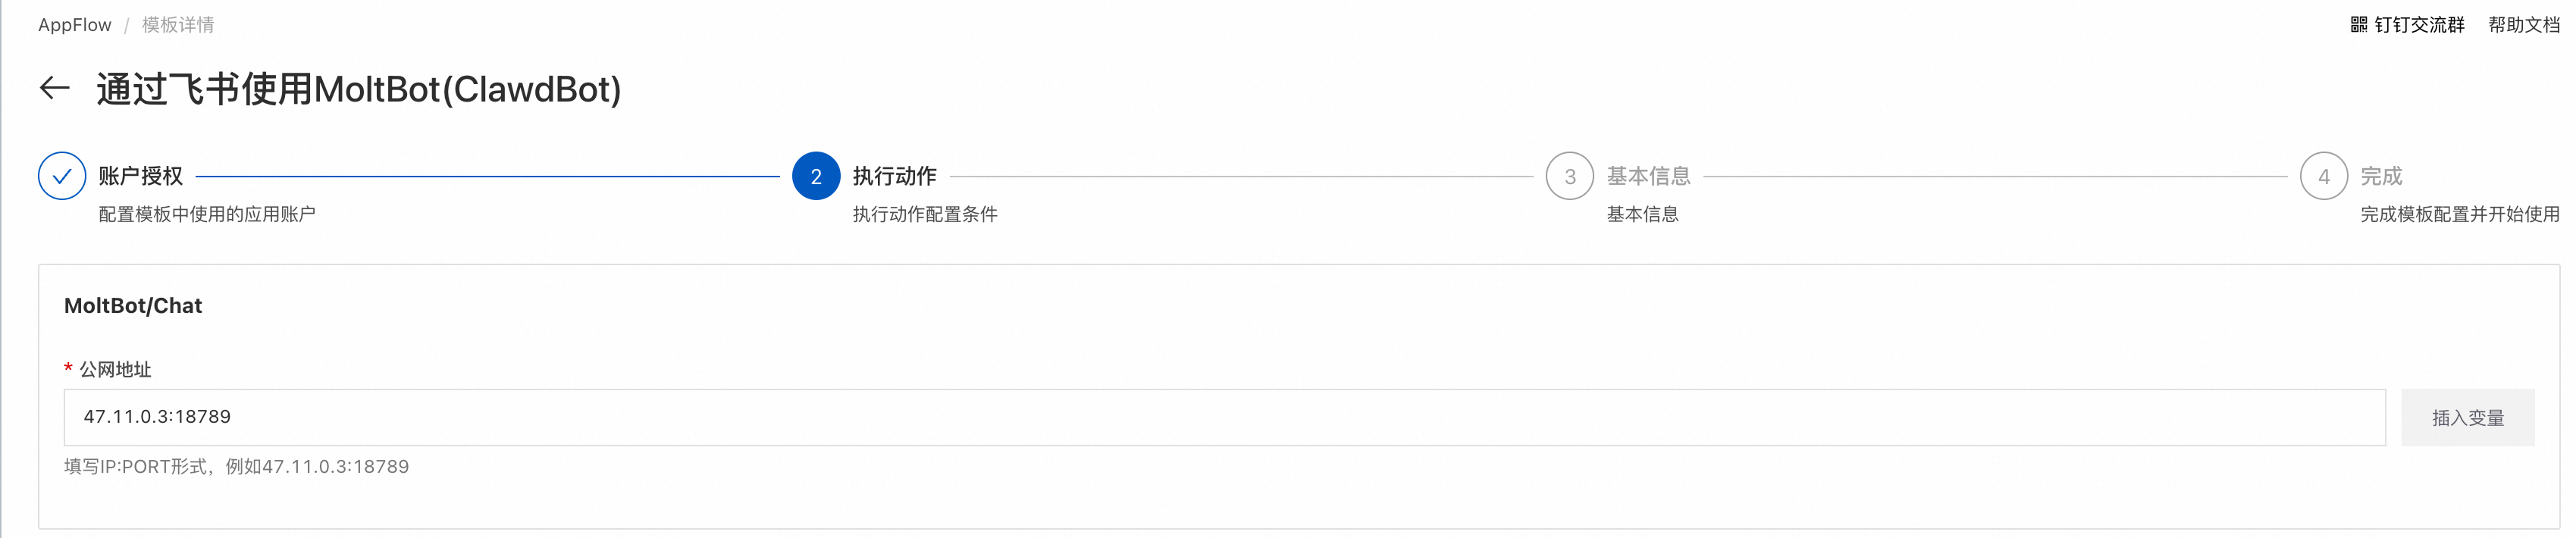Open the 钉钉交流群 text link
Screen dimensions: 2576x538
coord(2419,25)
